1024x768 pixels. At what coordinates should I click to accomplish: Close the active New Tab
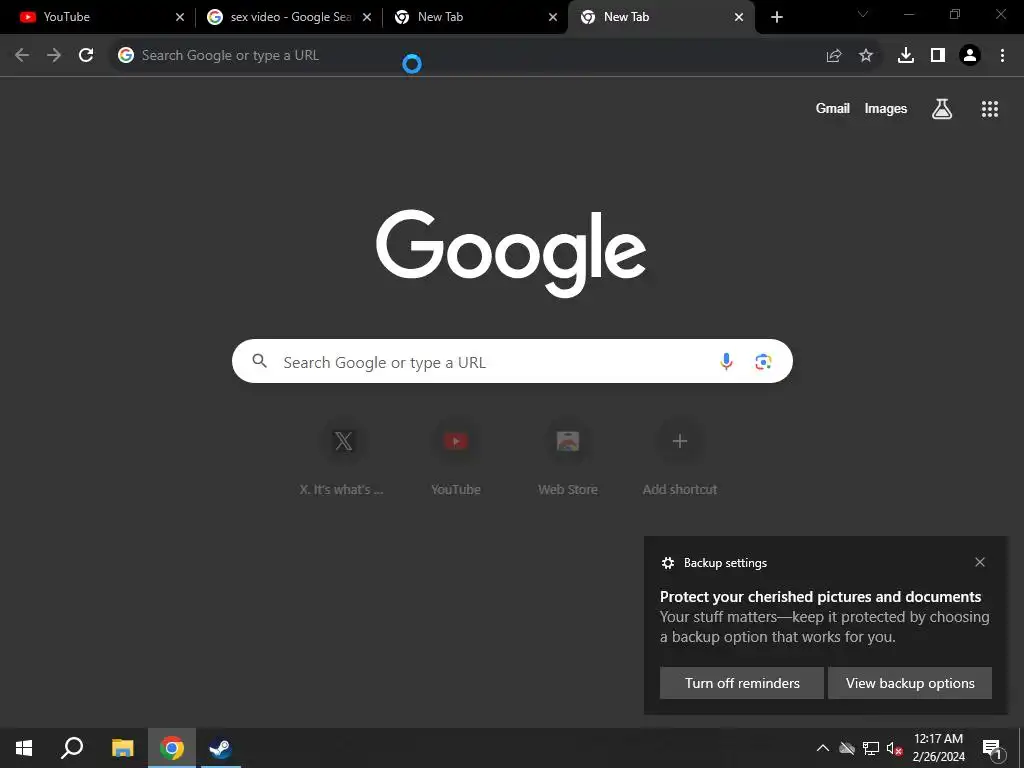pos(739,17)
